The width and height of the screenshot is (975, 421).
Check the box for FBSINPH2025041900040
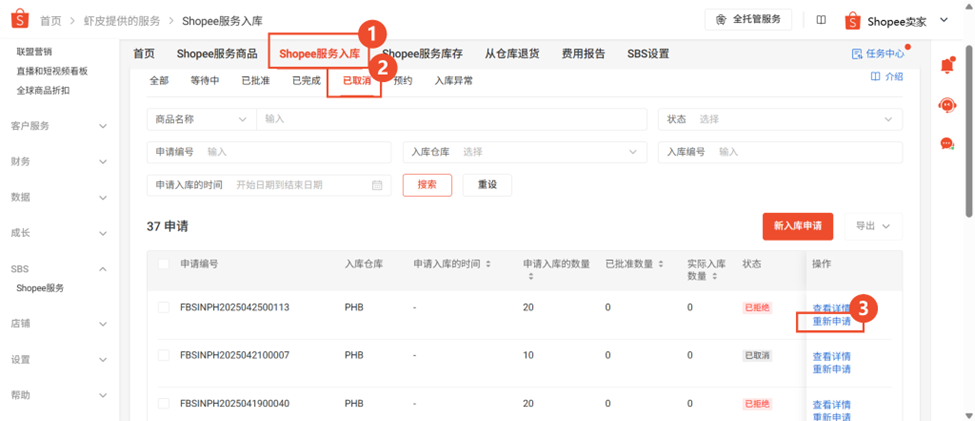(164, 403)
